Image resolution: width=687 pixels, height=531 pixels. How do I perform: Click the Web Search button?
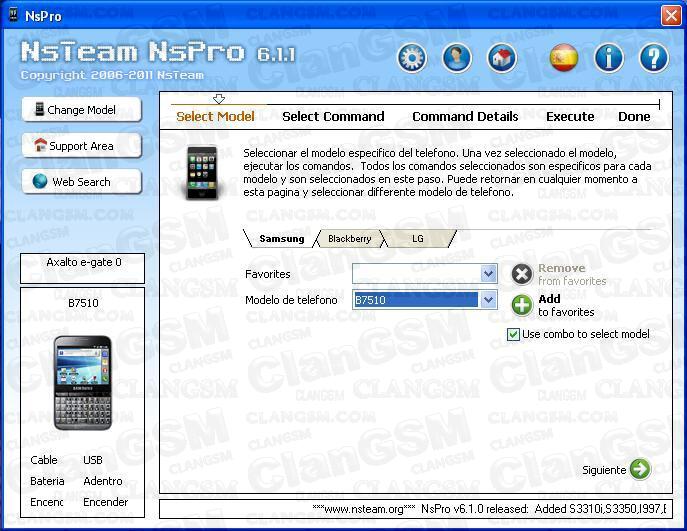coord(81,182)
